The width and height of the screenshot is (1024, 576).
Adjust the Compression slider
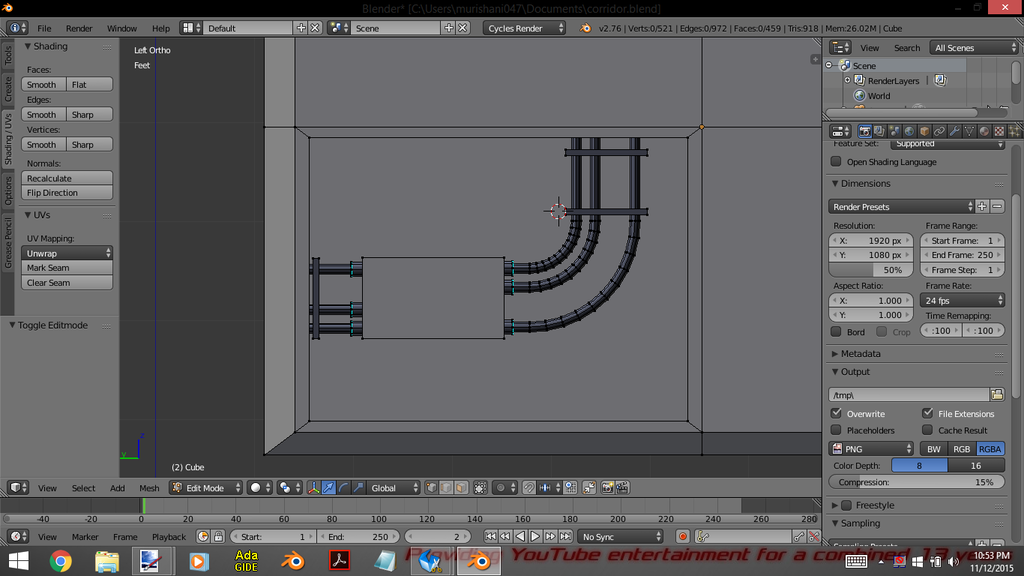[917, 482]
